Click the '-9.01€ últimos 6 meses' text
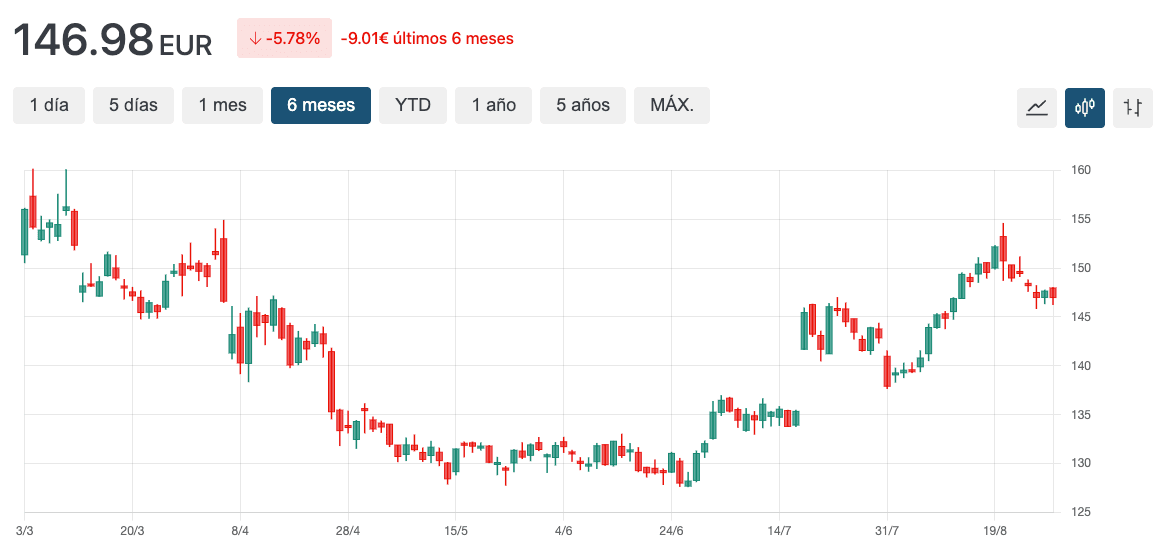This screenshot has height=545, width=1160. tap(427, 39)
